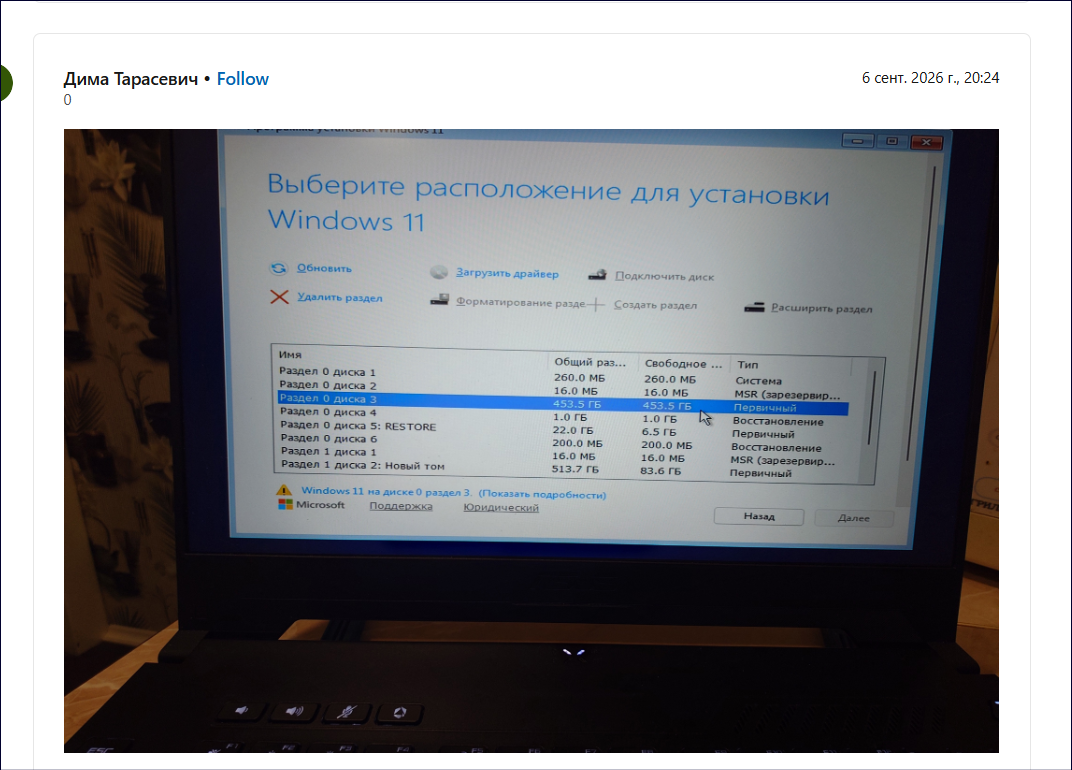This screenshot has height=770, width=1072.
Task: Click the partition list vertical scrollbar
Action: (x=872, y=409)
